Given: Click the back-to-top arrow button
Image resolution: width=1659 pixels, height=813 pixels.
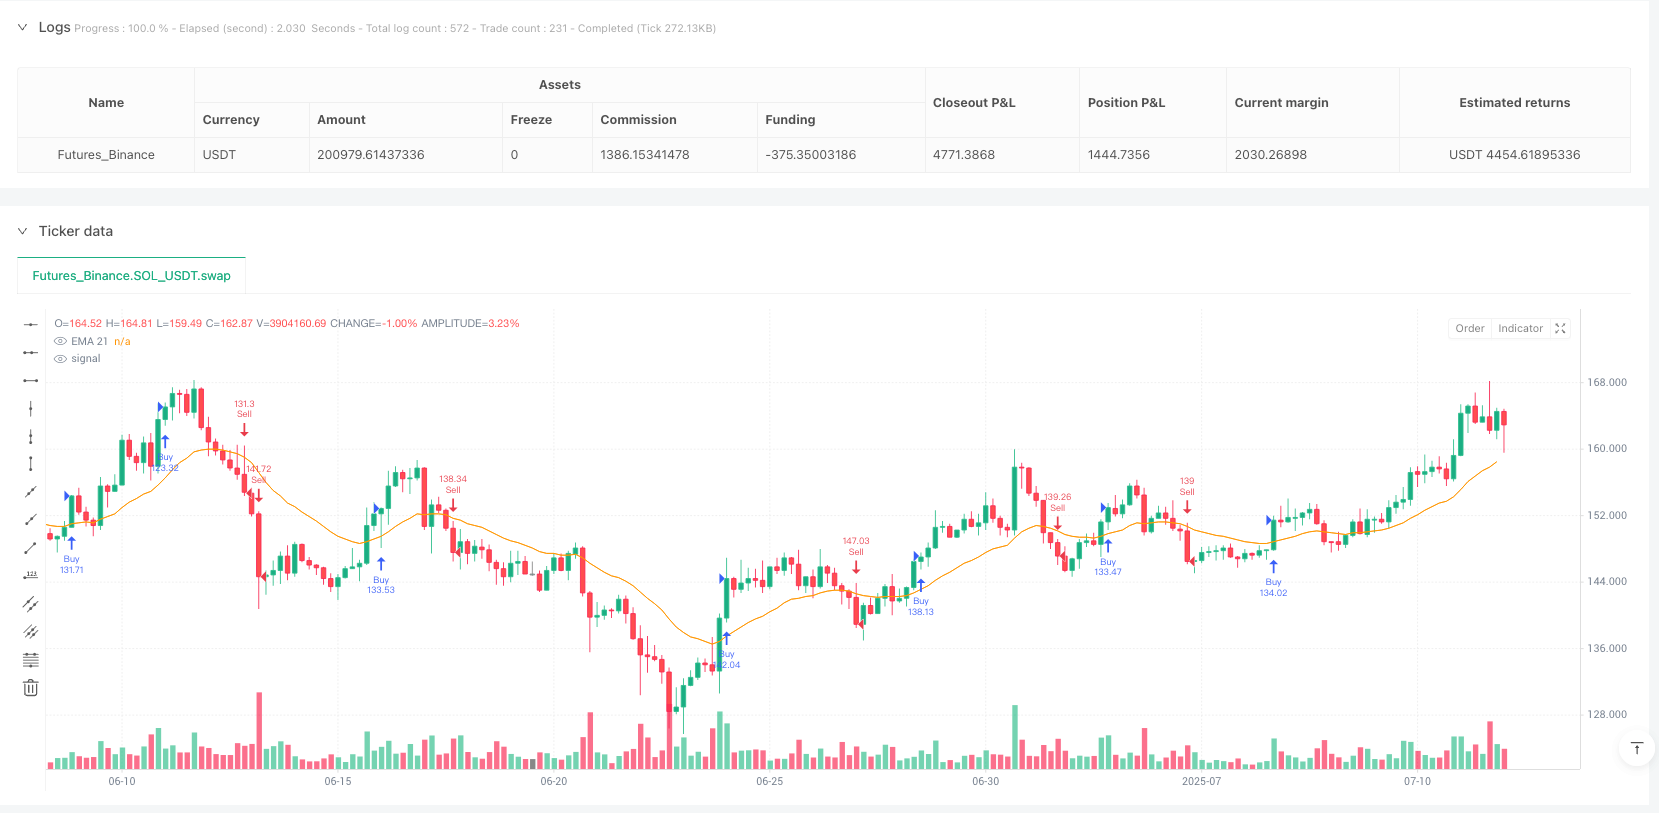Looking at the screenshot, I should 1636,748.
